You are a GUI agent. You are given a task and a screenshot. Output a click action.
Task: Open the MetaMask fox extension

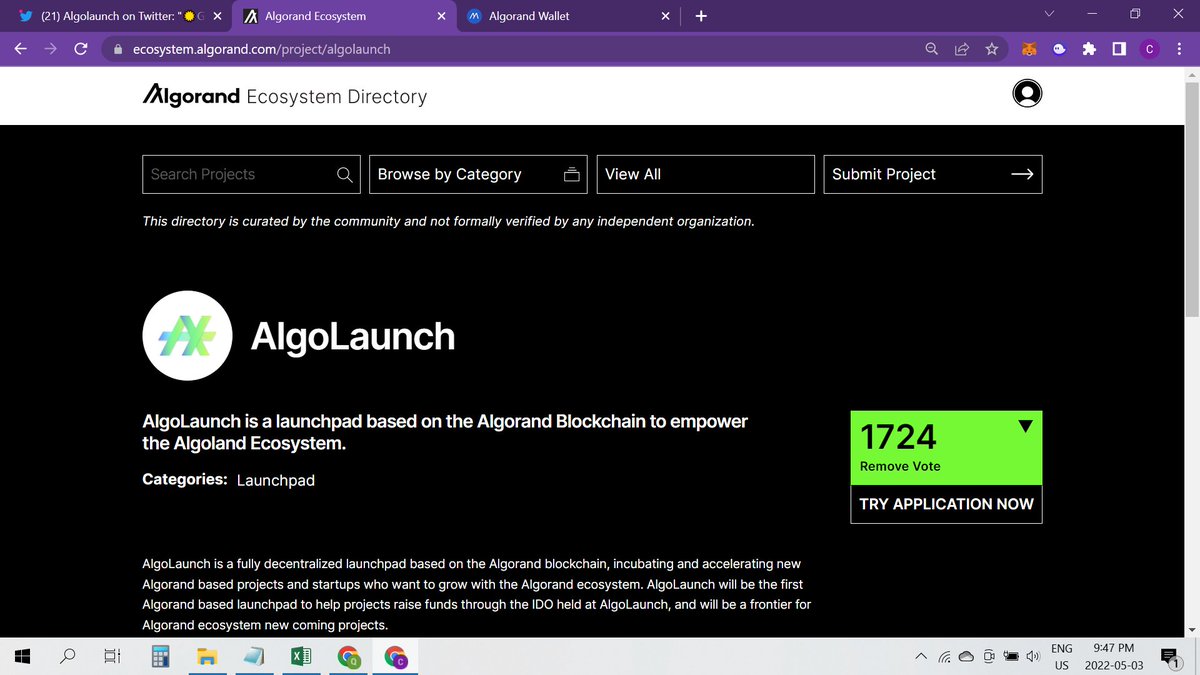[1028, 48]
